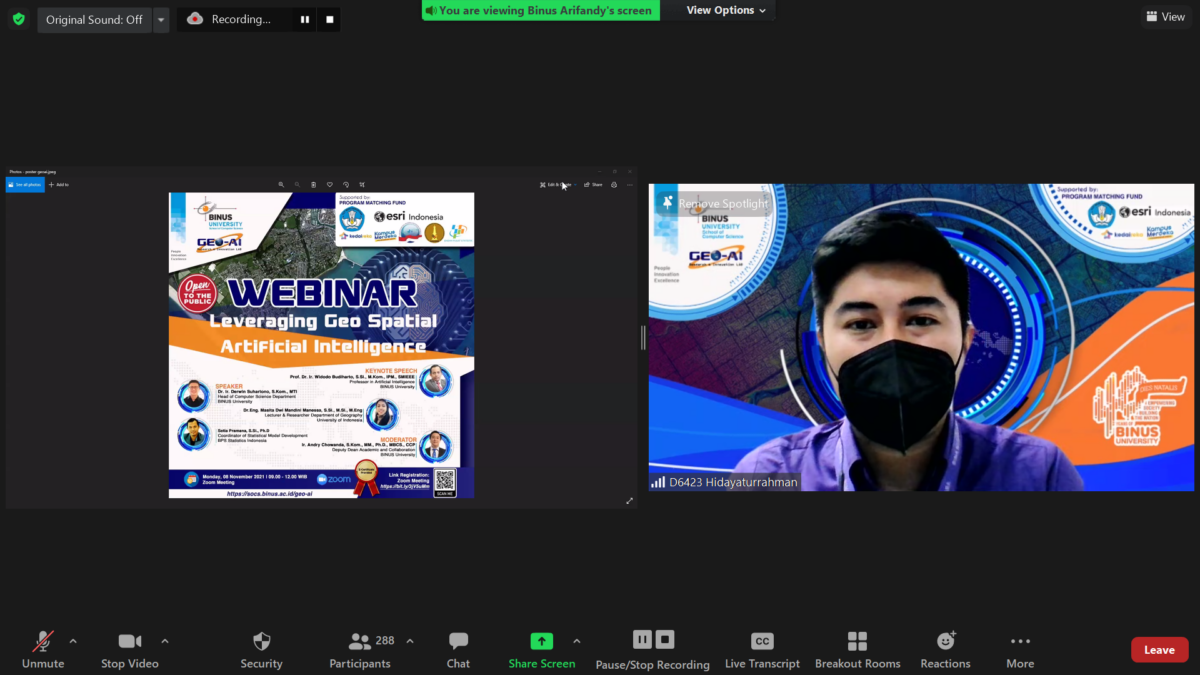
Task: Click the speaker video of D6423 Hidayaturrahman
Action: 921,337
